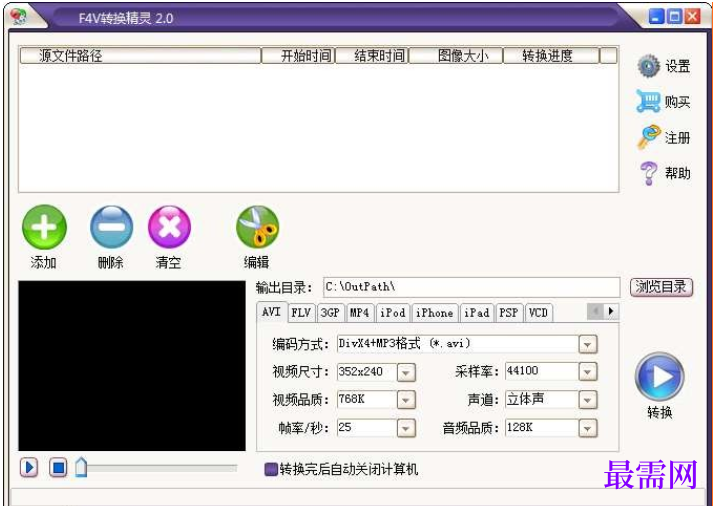Expand the 声道 audio channel dropdown
Image resolution: width=716 pixels, height=506 pixels.
[588, 401]
